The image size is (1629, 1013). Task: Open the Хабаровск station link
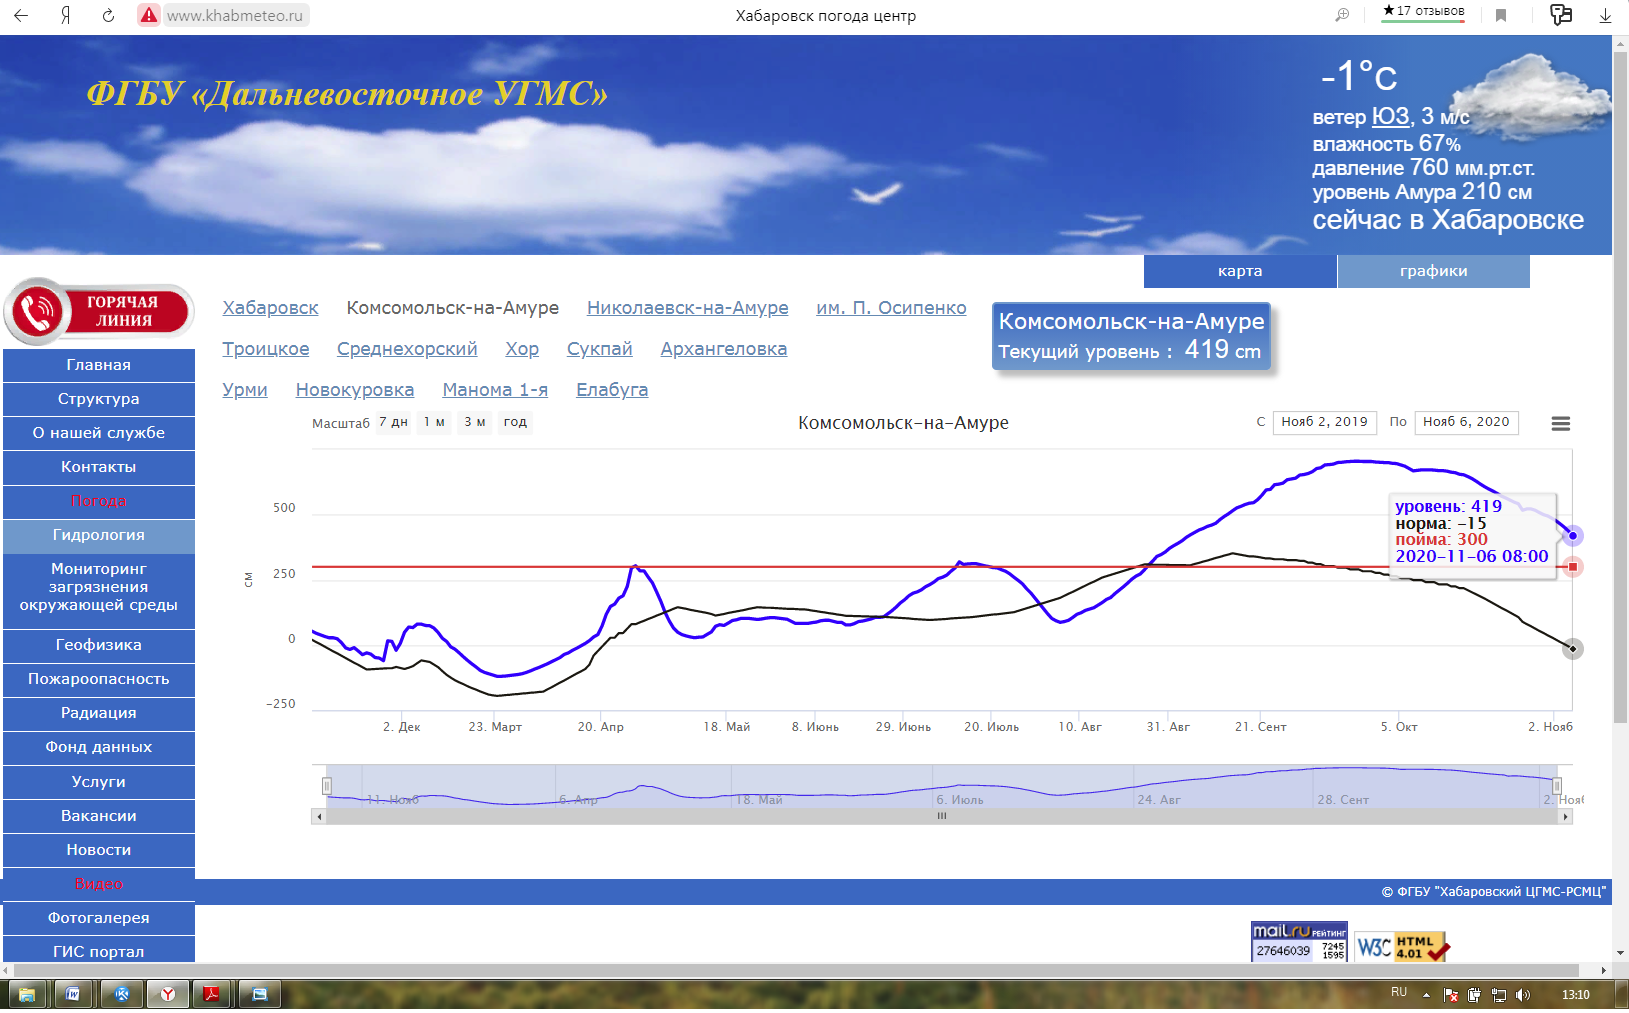(x=270, y=308)
